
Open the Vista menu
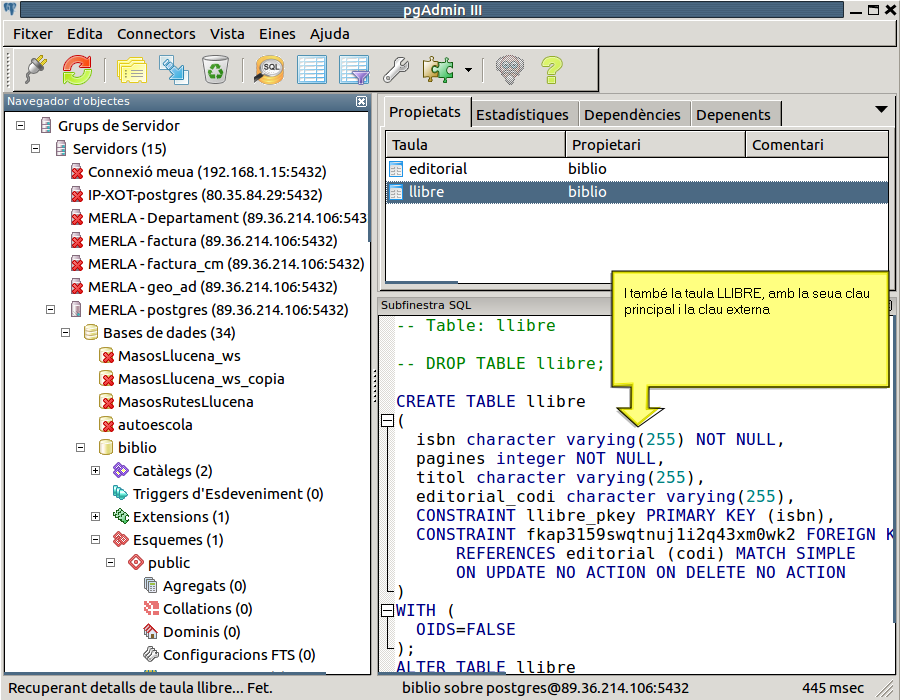[227, 34]
